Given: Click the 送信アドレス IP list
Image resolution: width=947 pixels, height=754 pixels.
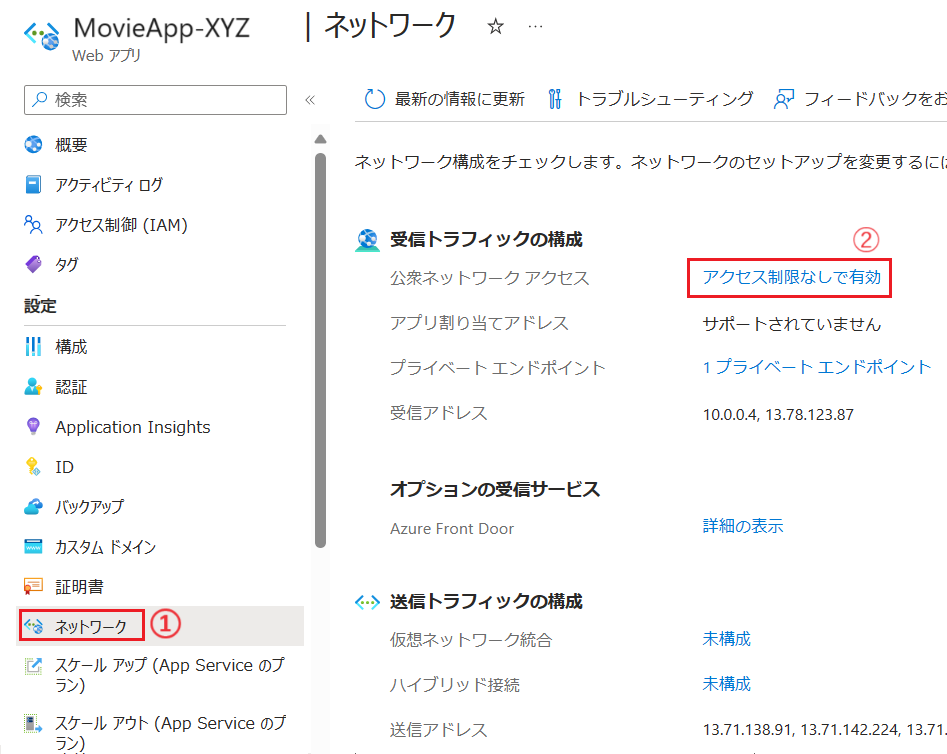Looking at the screenshot, I should 824,730.
